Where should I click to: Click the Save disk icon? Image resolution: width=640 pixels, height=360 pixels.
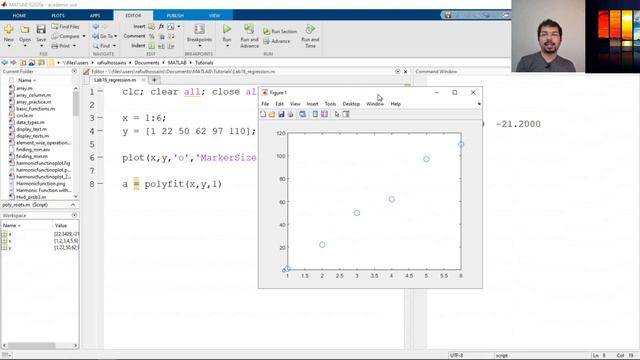(x=41, y=29)
